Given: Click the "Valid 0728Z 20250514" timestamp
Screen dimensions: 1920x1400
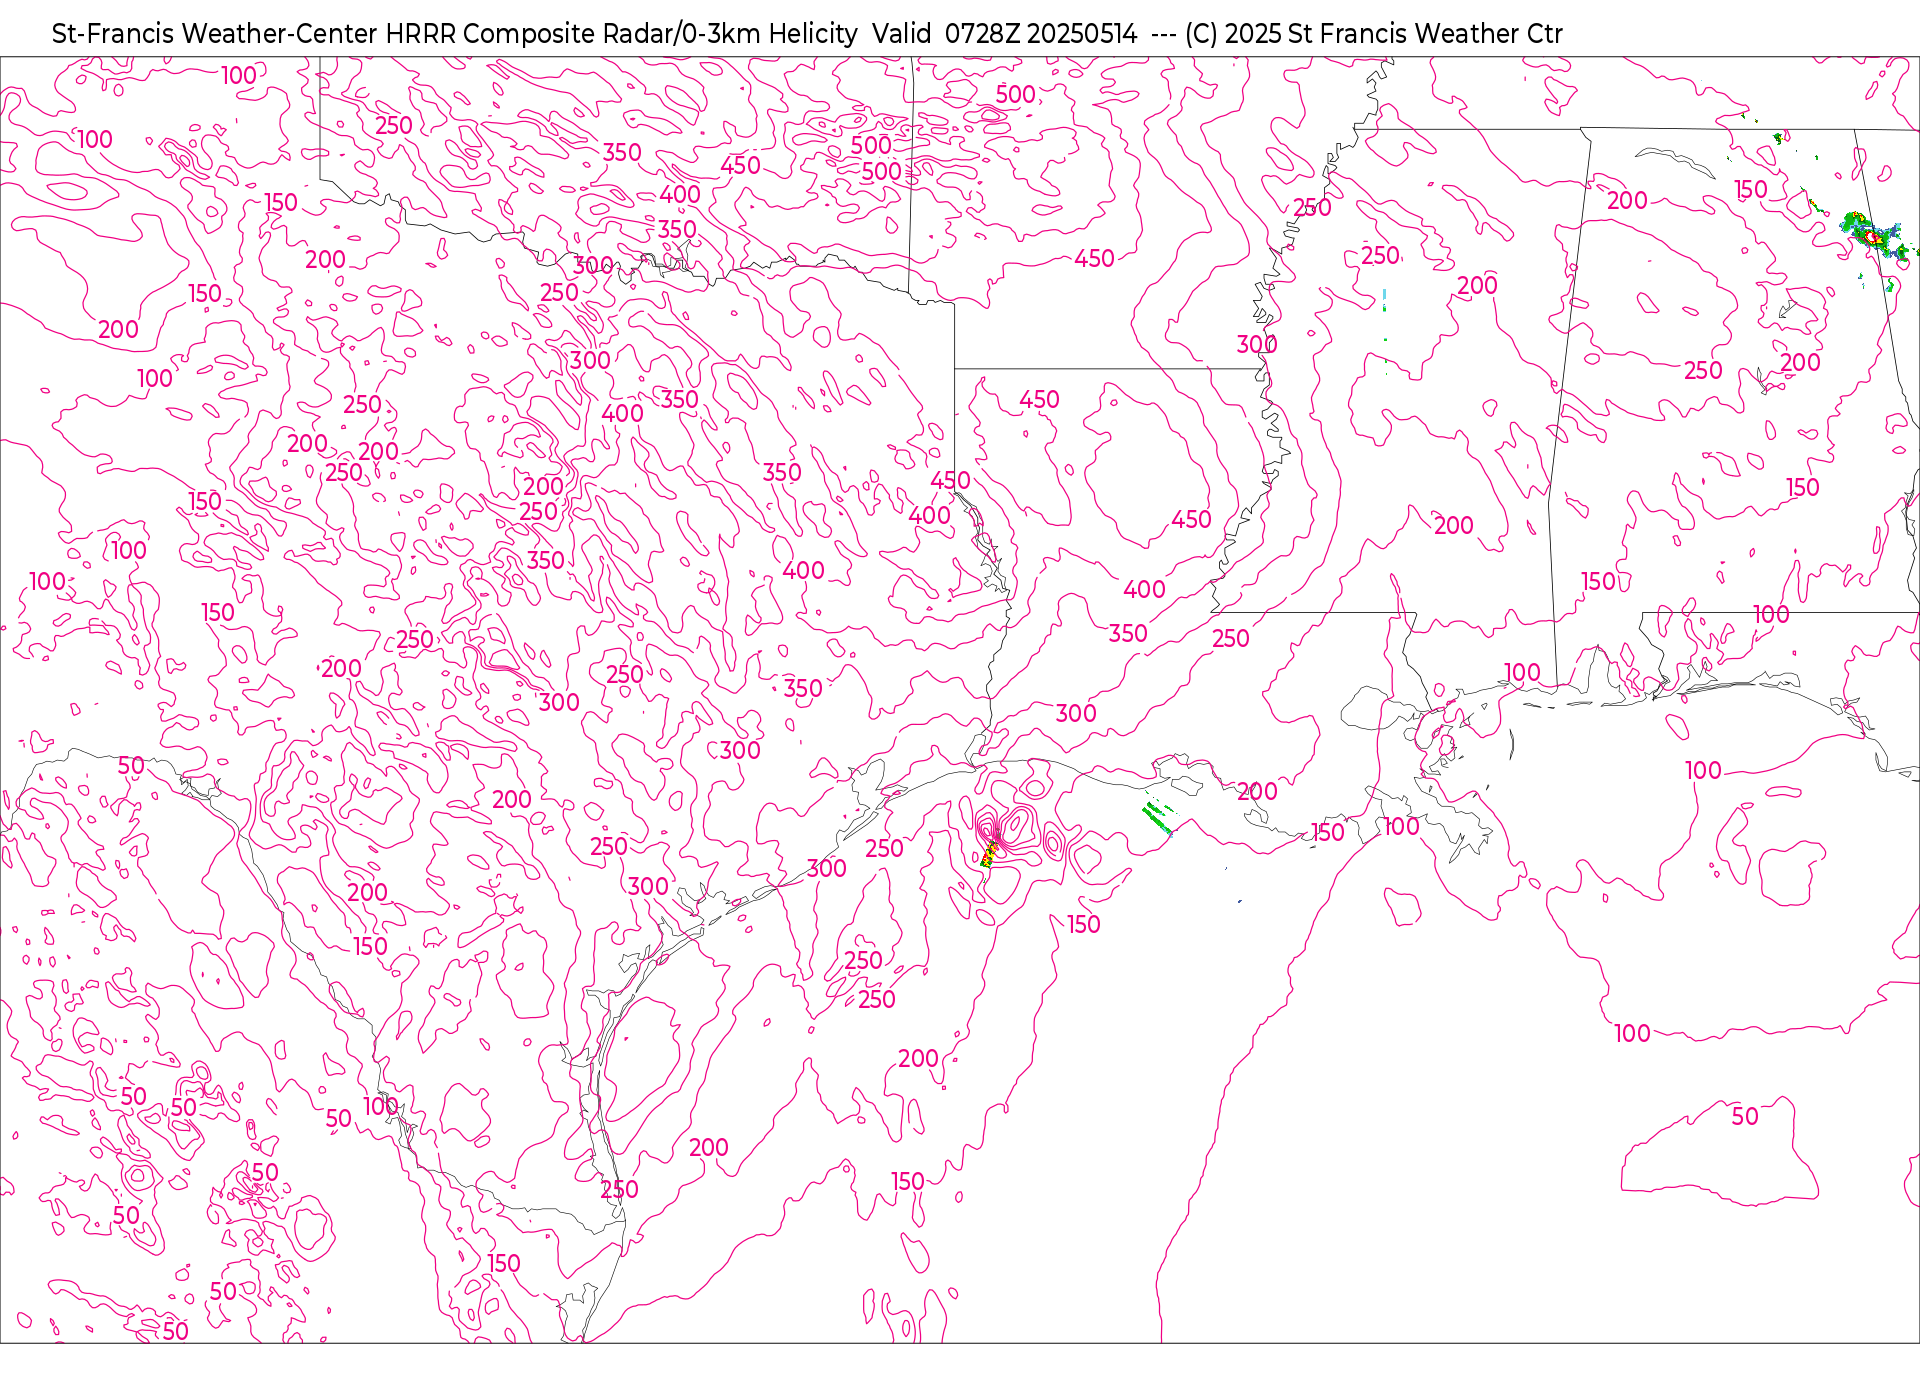Looking at the screenshot, I should click(x=1004, y=34).
